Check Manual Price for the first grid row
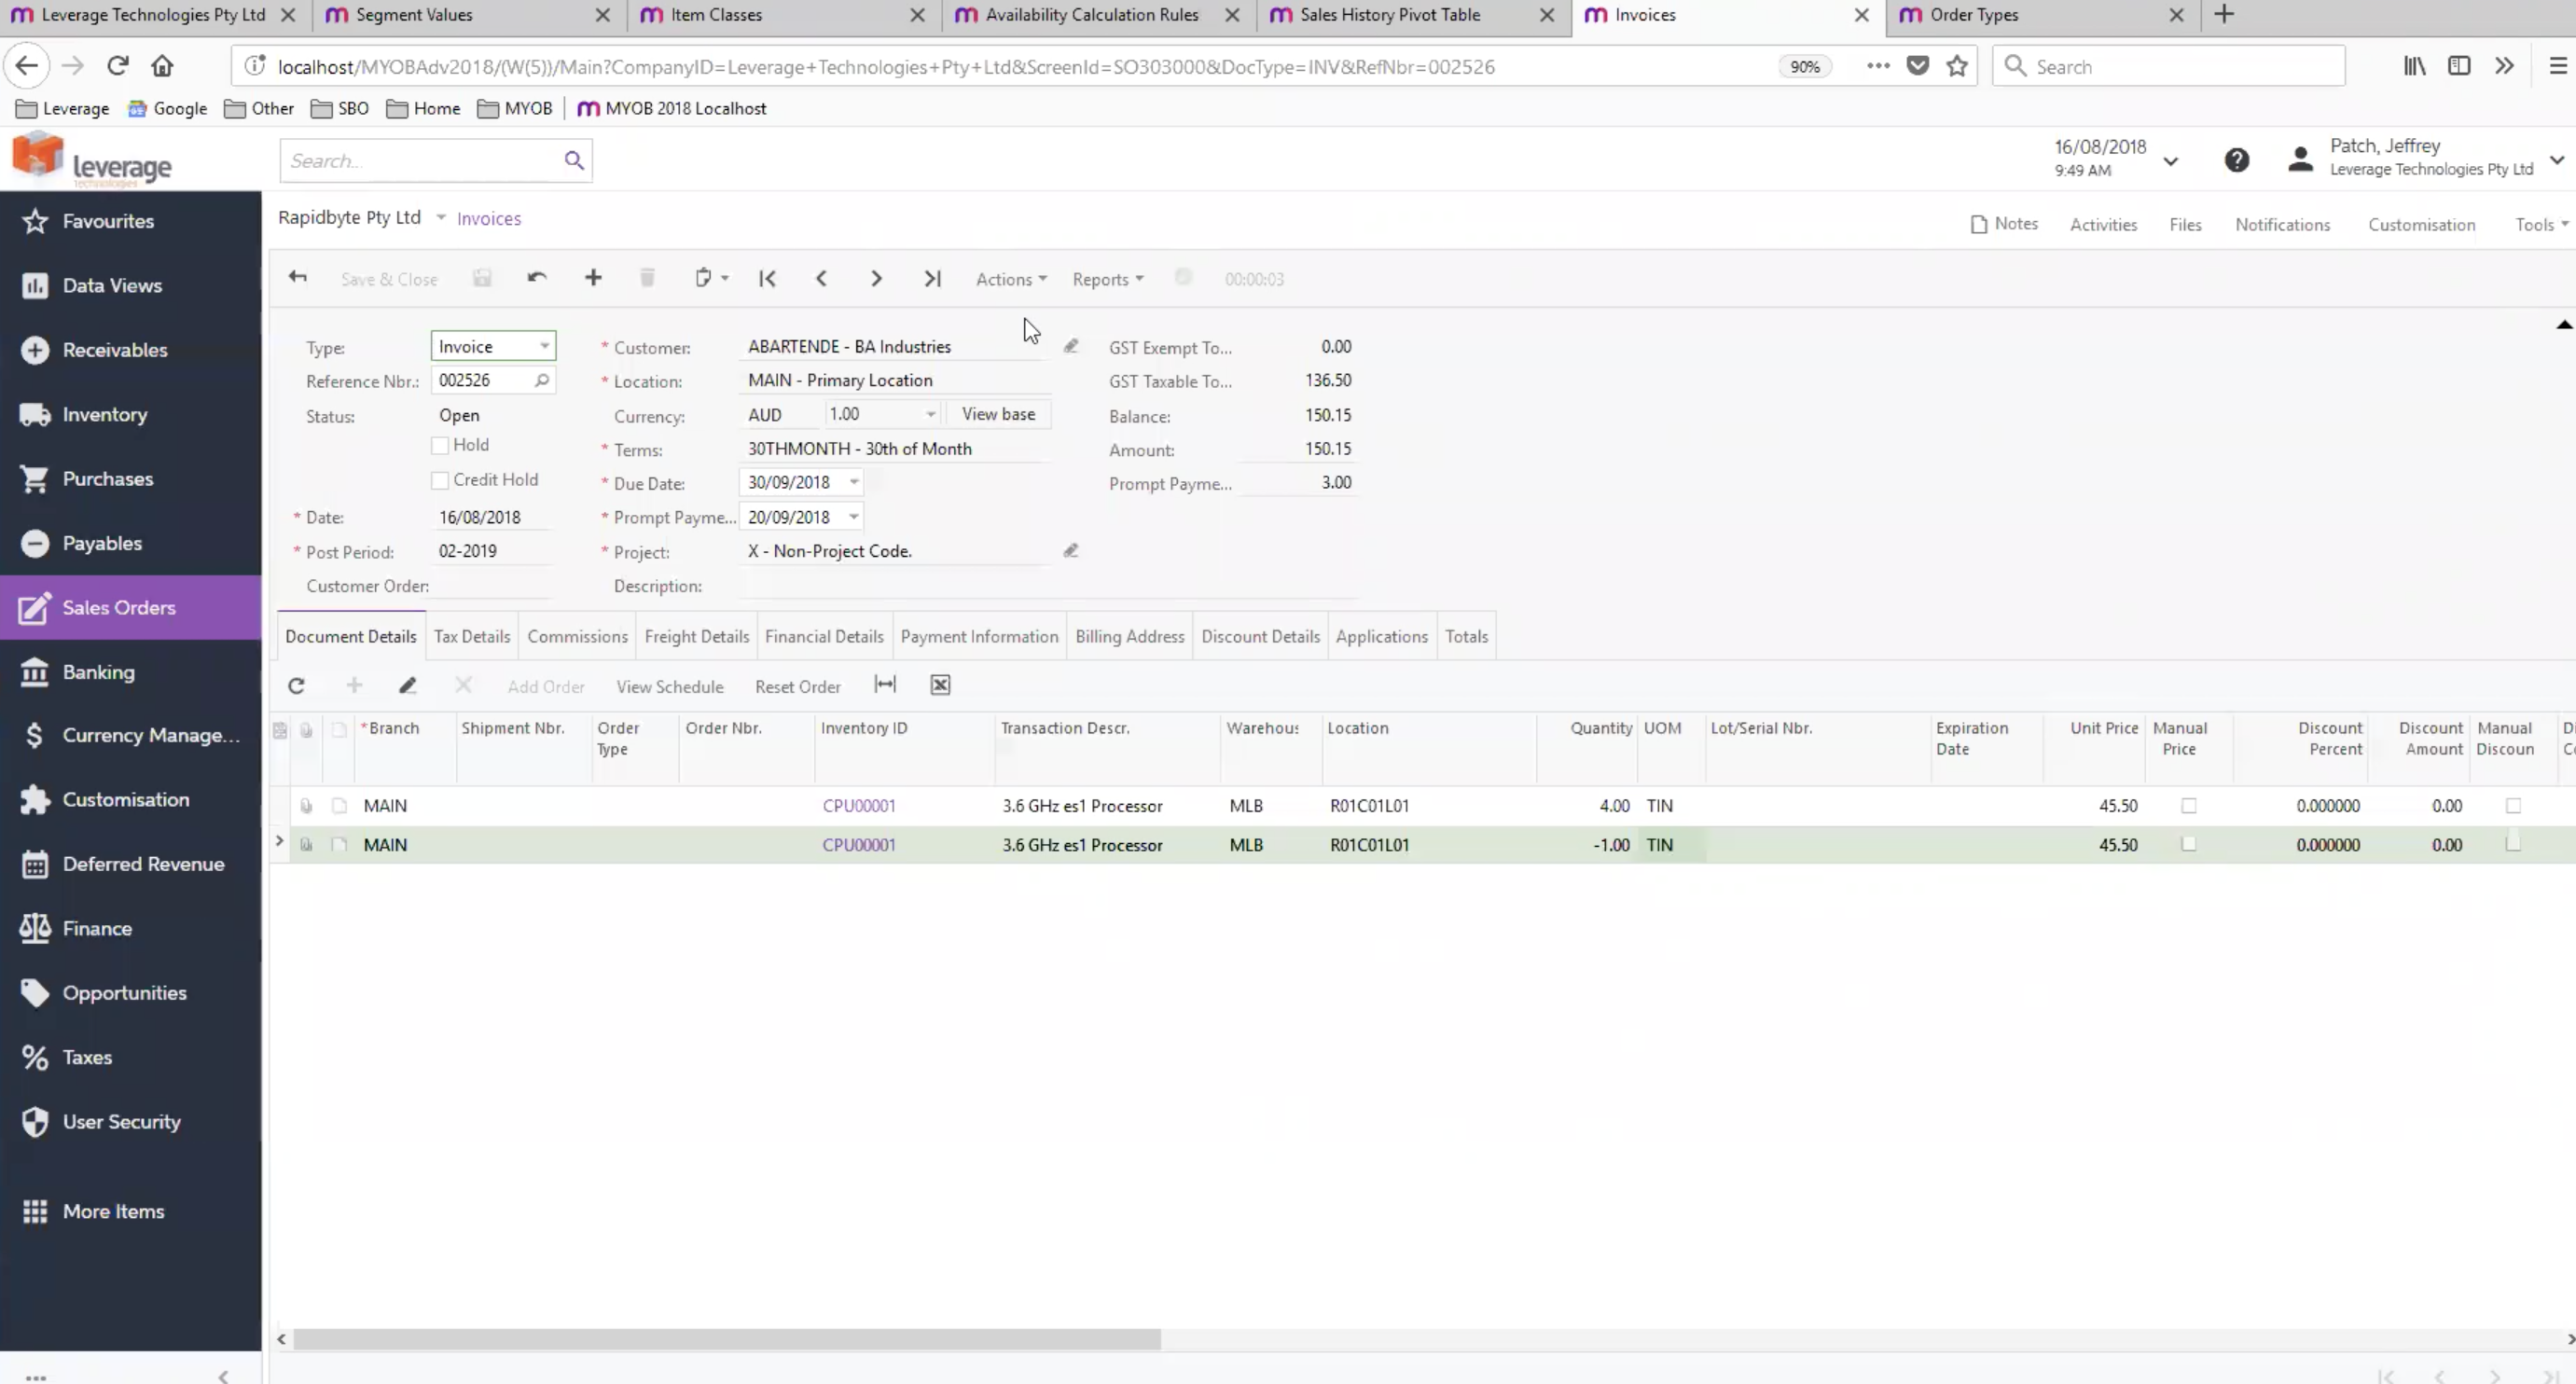The height and width of the screenshot is (1384, 2576). click(x=2189, y=805)
